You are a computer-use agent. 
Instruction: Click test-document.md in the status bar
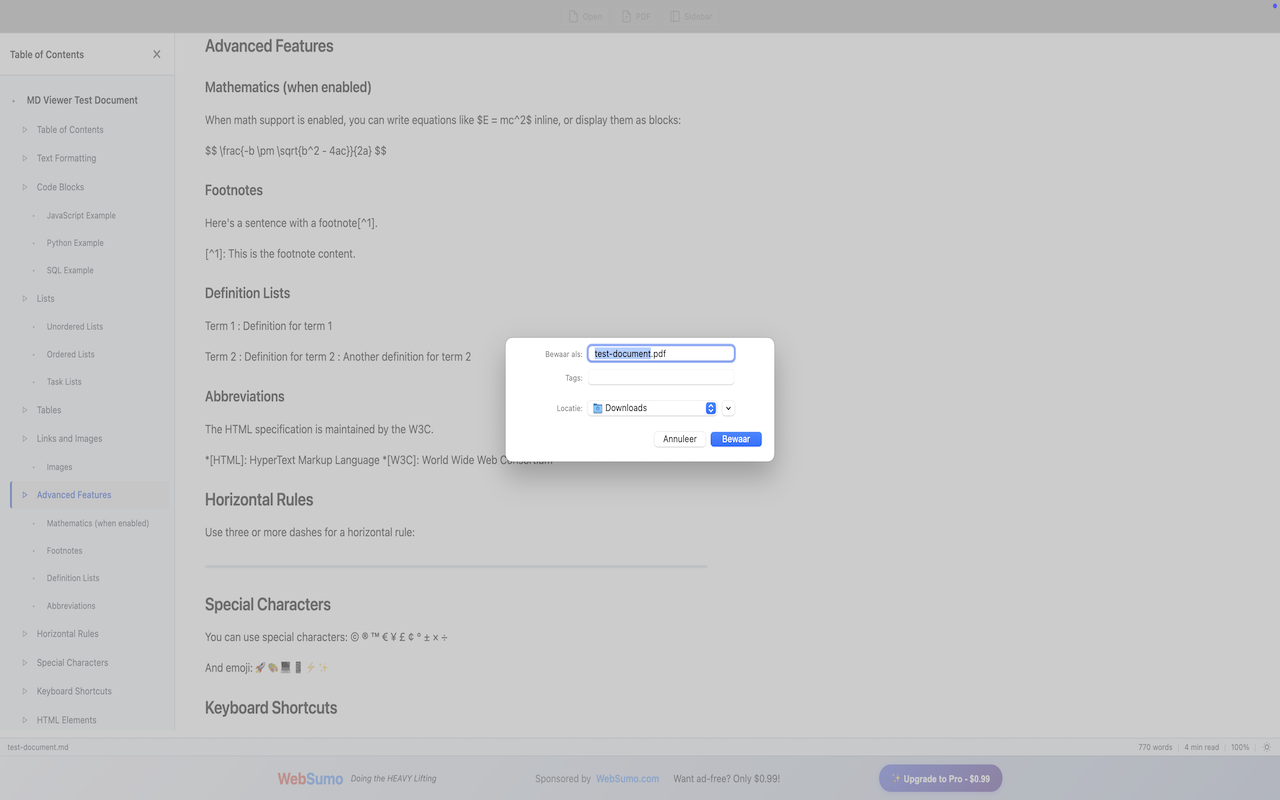click(38, 747)
